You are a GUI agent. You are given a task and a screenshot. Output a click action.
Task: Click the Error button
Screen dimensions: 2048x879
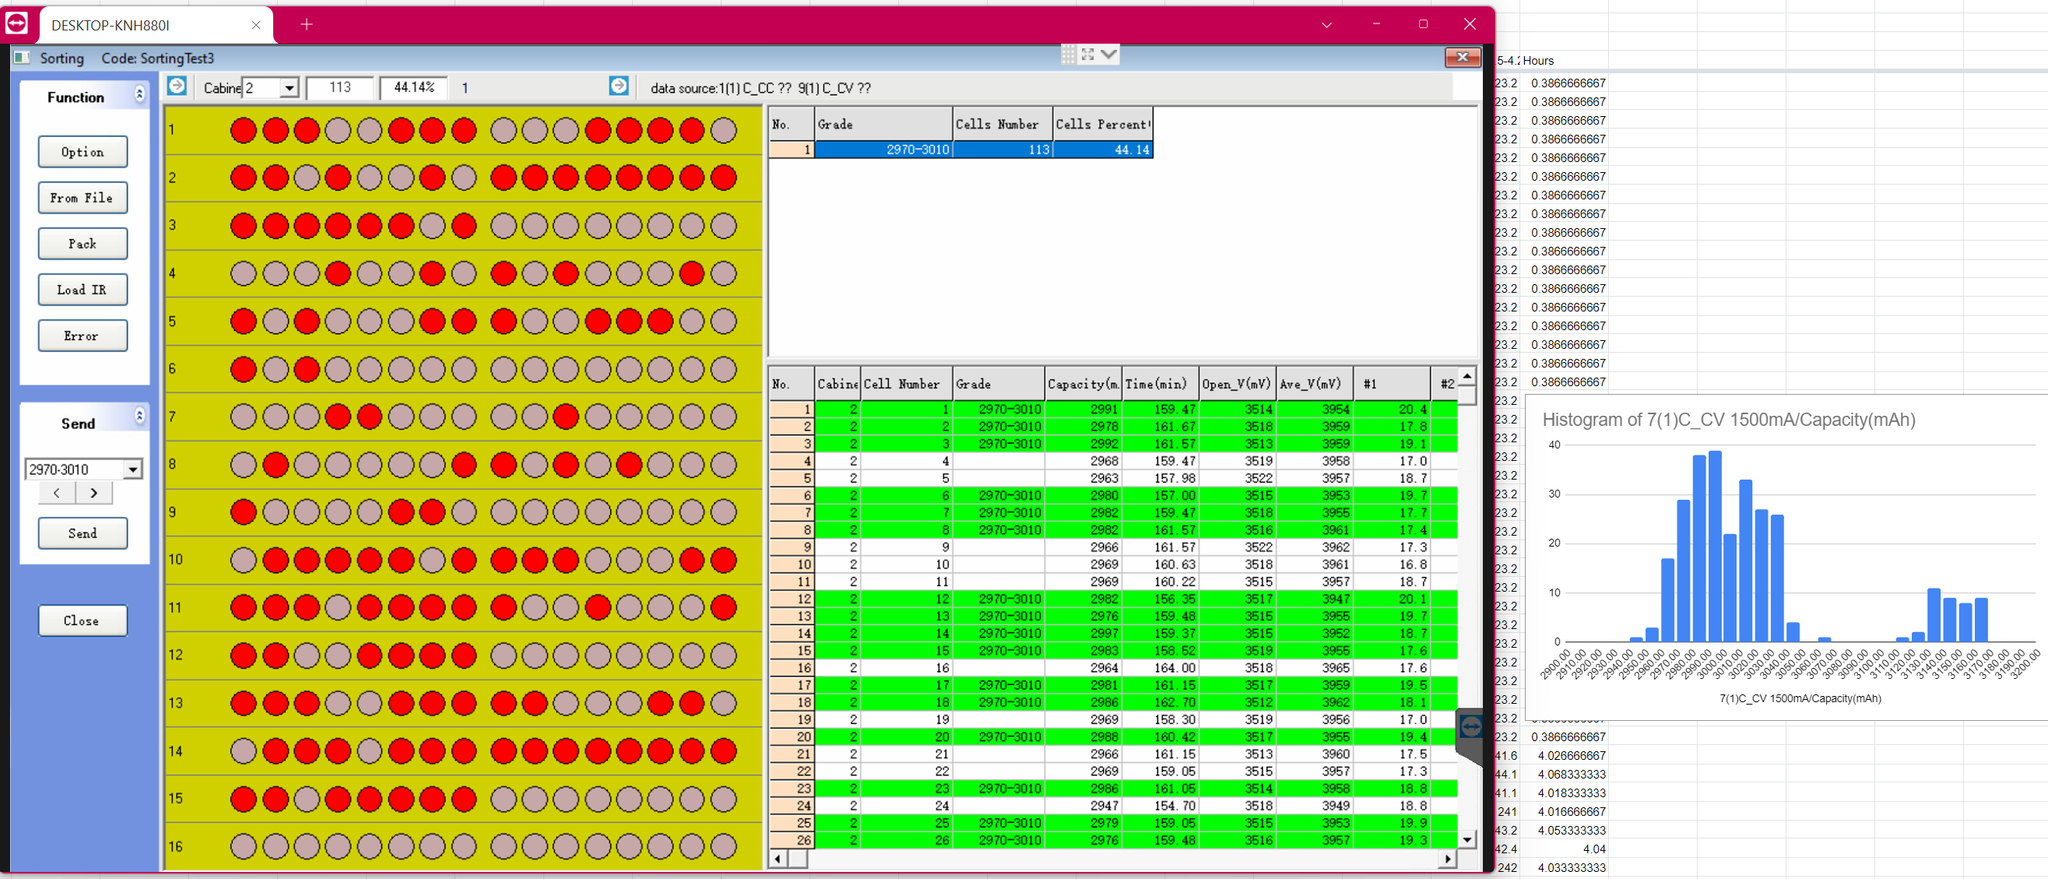[83, 336]
